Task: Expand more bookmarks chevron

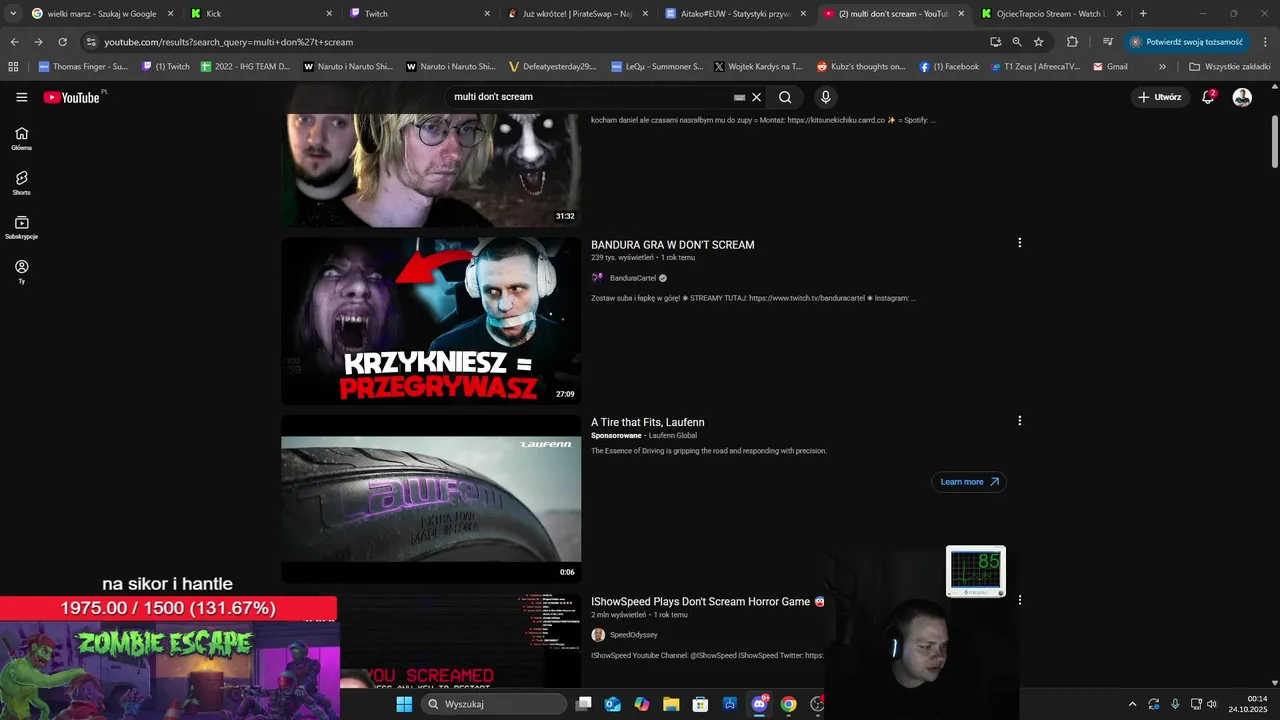Action: pyautogui.click(x=1162, y=66)
